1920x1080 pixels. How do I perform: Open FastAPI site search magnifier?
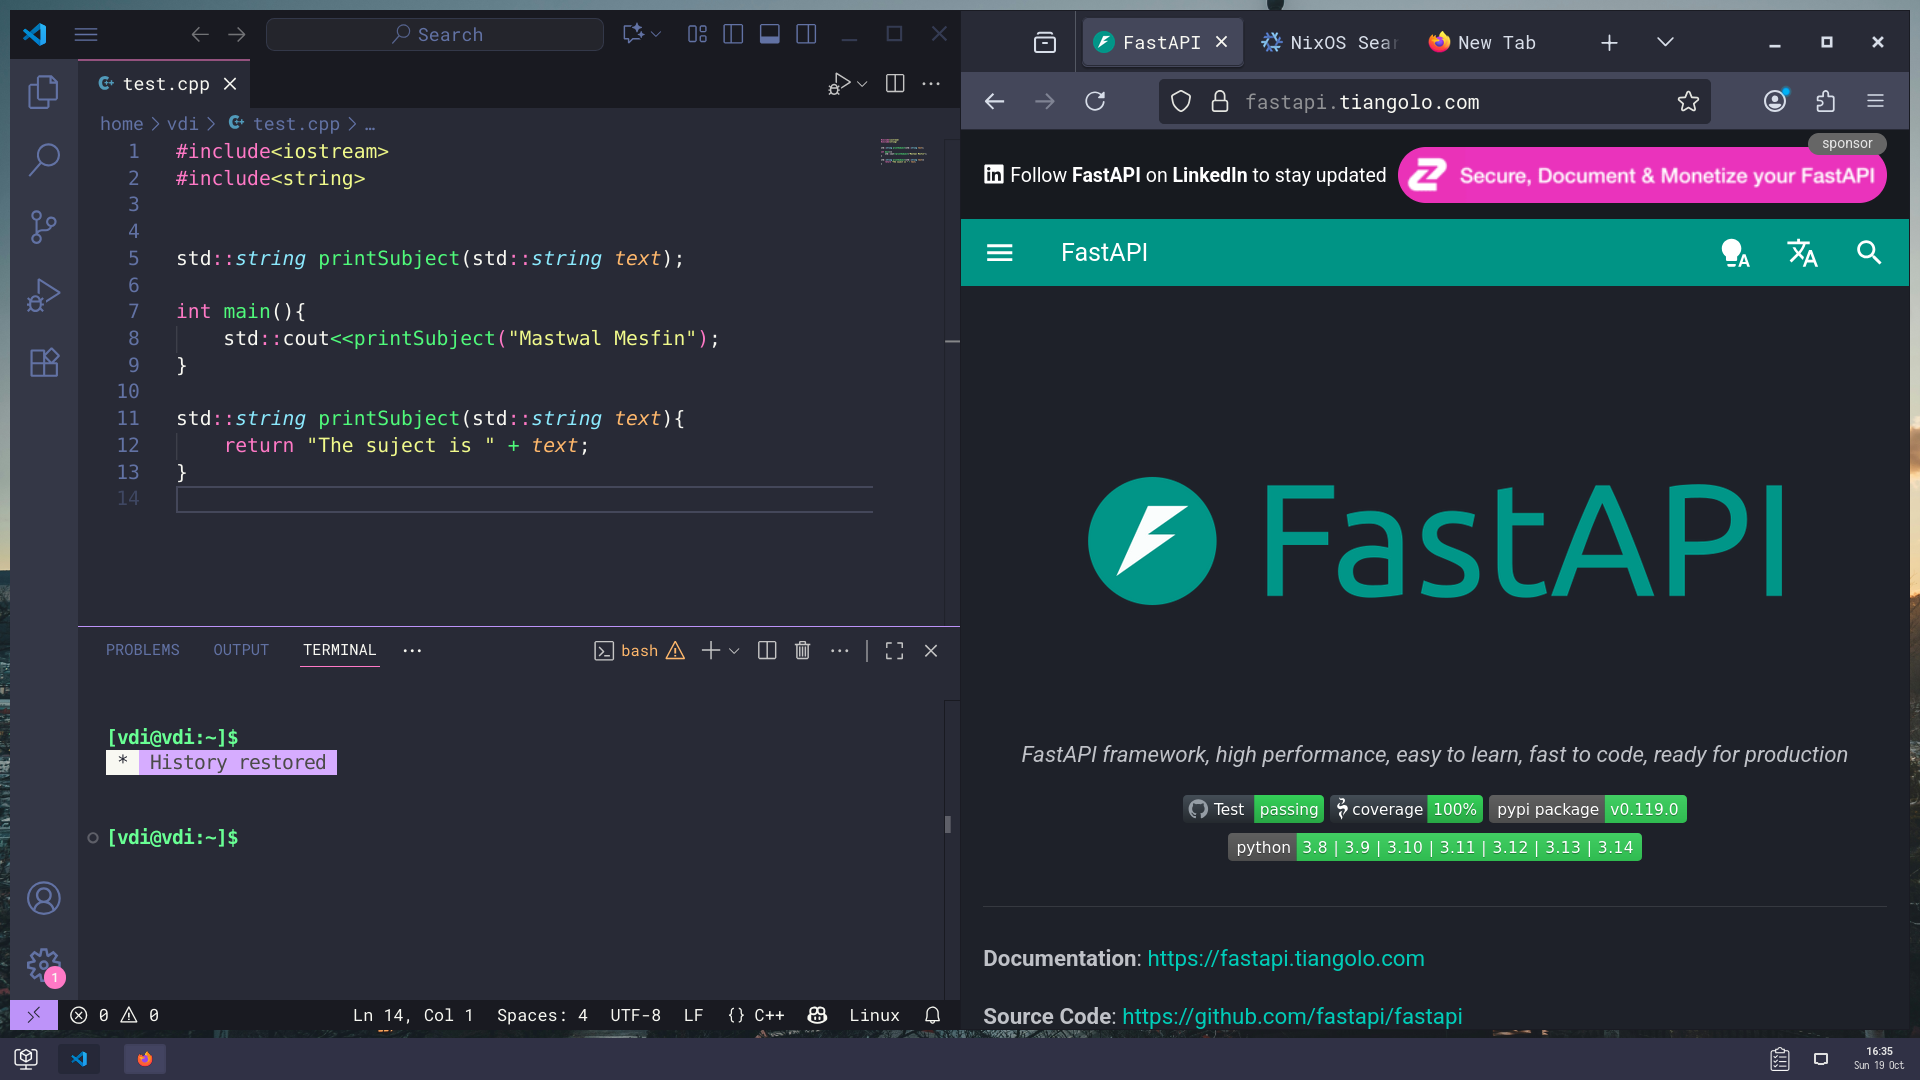click(x=1868, y=252)
